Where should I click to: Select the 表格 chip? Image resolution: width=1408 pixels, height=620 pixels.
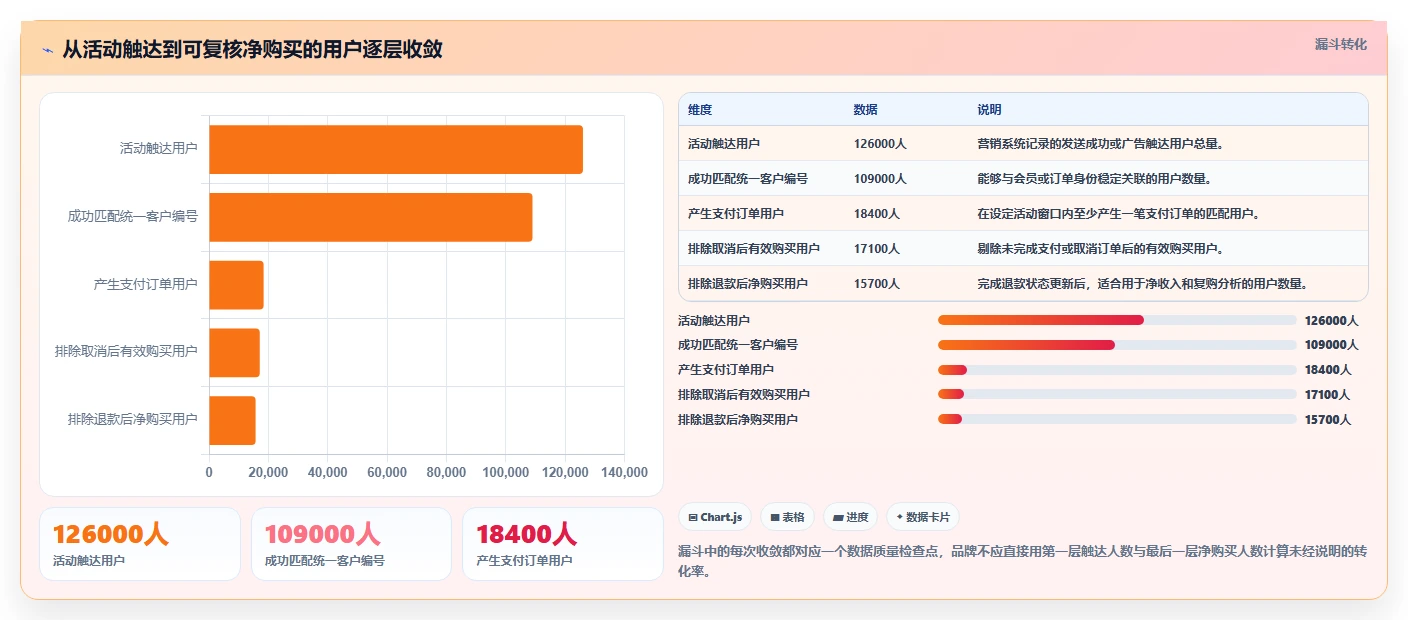point(787,517)
